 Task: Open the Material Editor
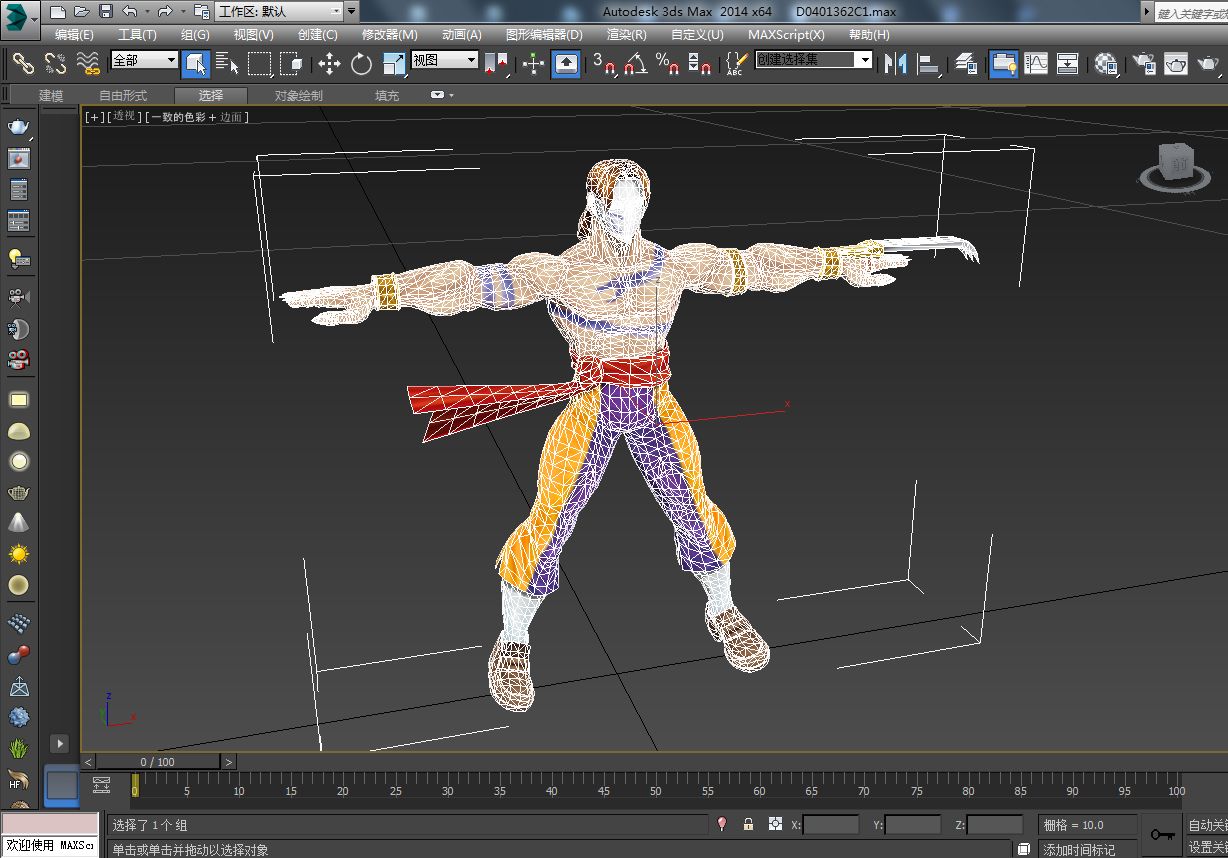point(1105,64)
